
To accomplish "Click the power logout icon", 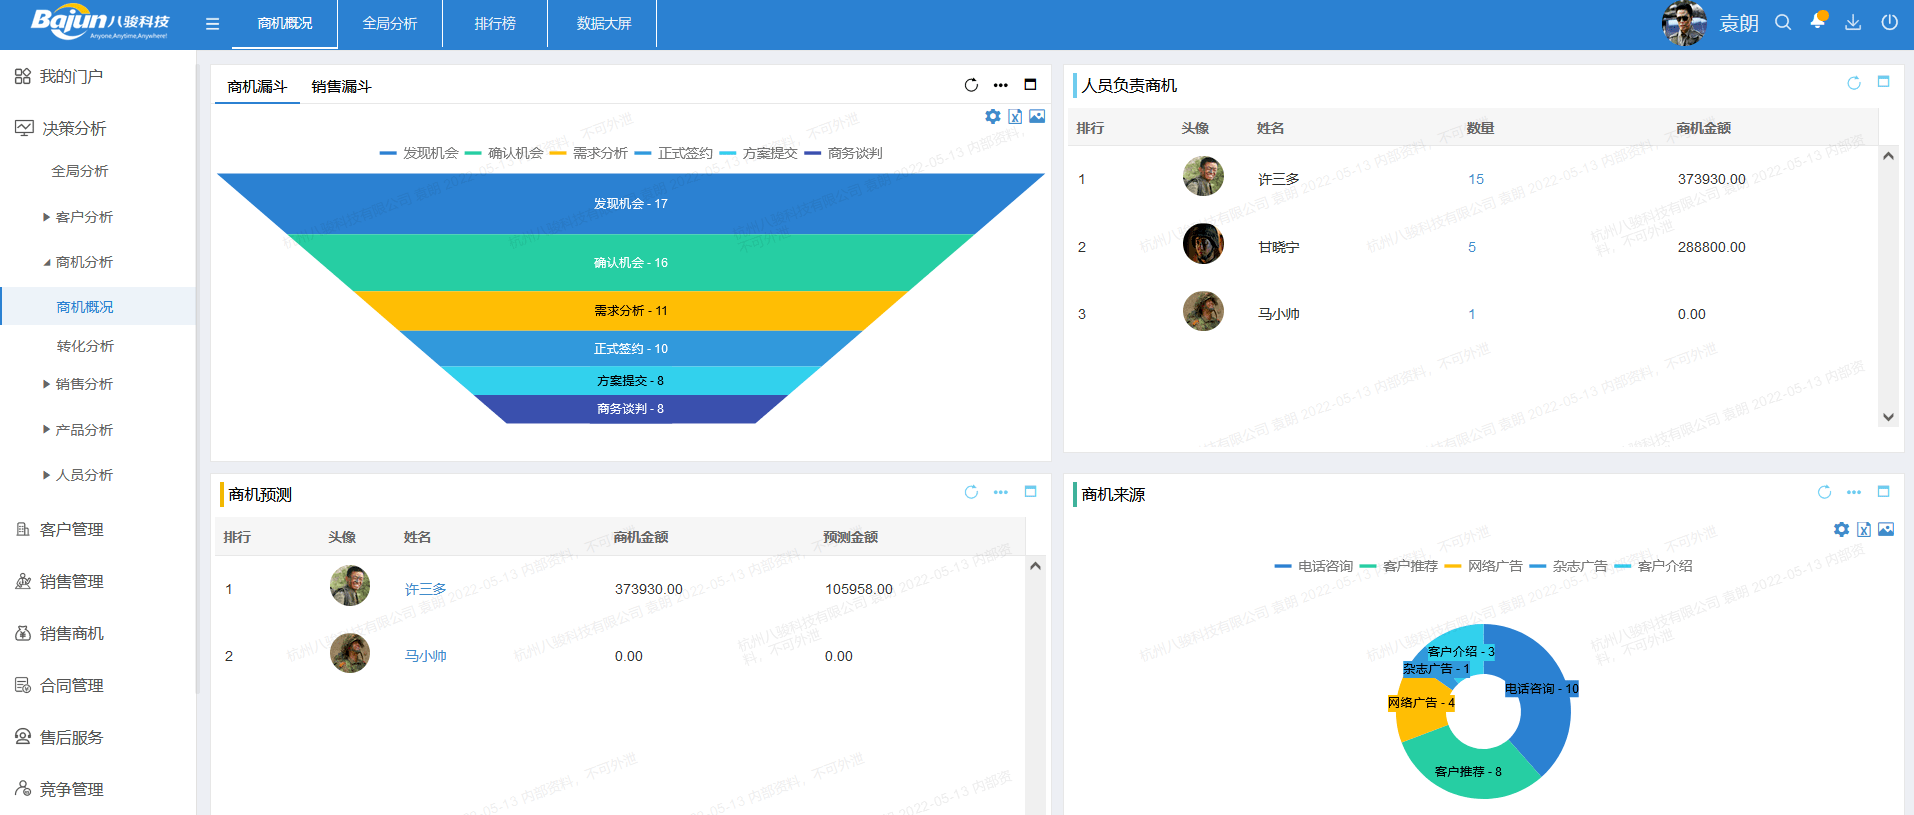I will 1889,23.
